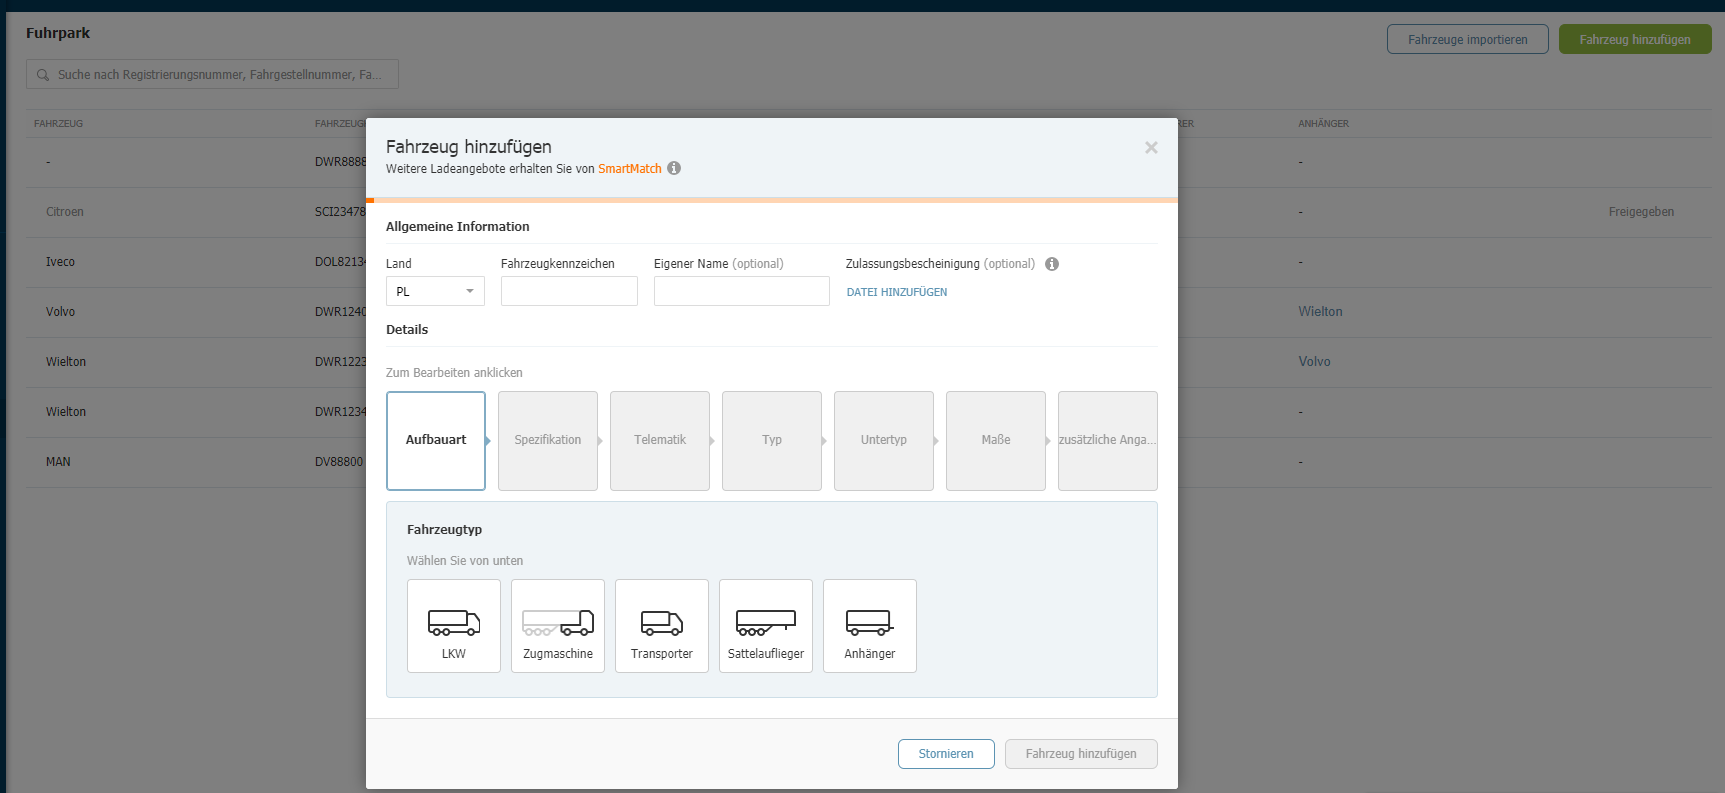The width and height of the screenshot is (1725, 793).
Task: Switch to the Telematik step
Action: click(x=660, y=440)
